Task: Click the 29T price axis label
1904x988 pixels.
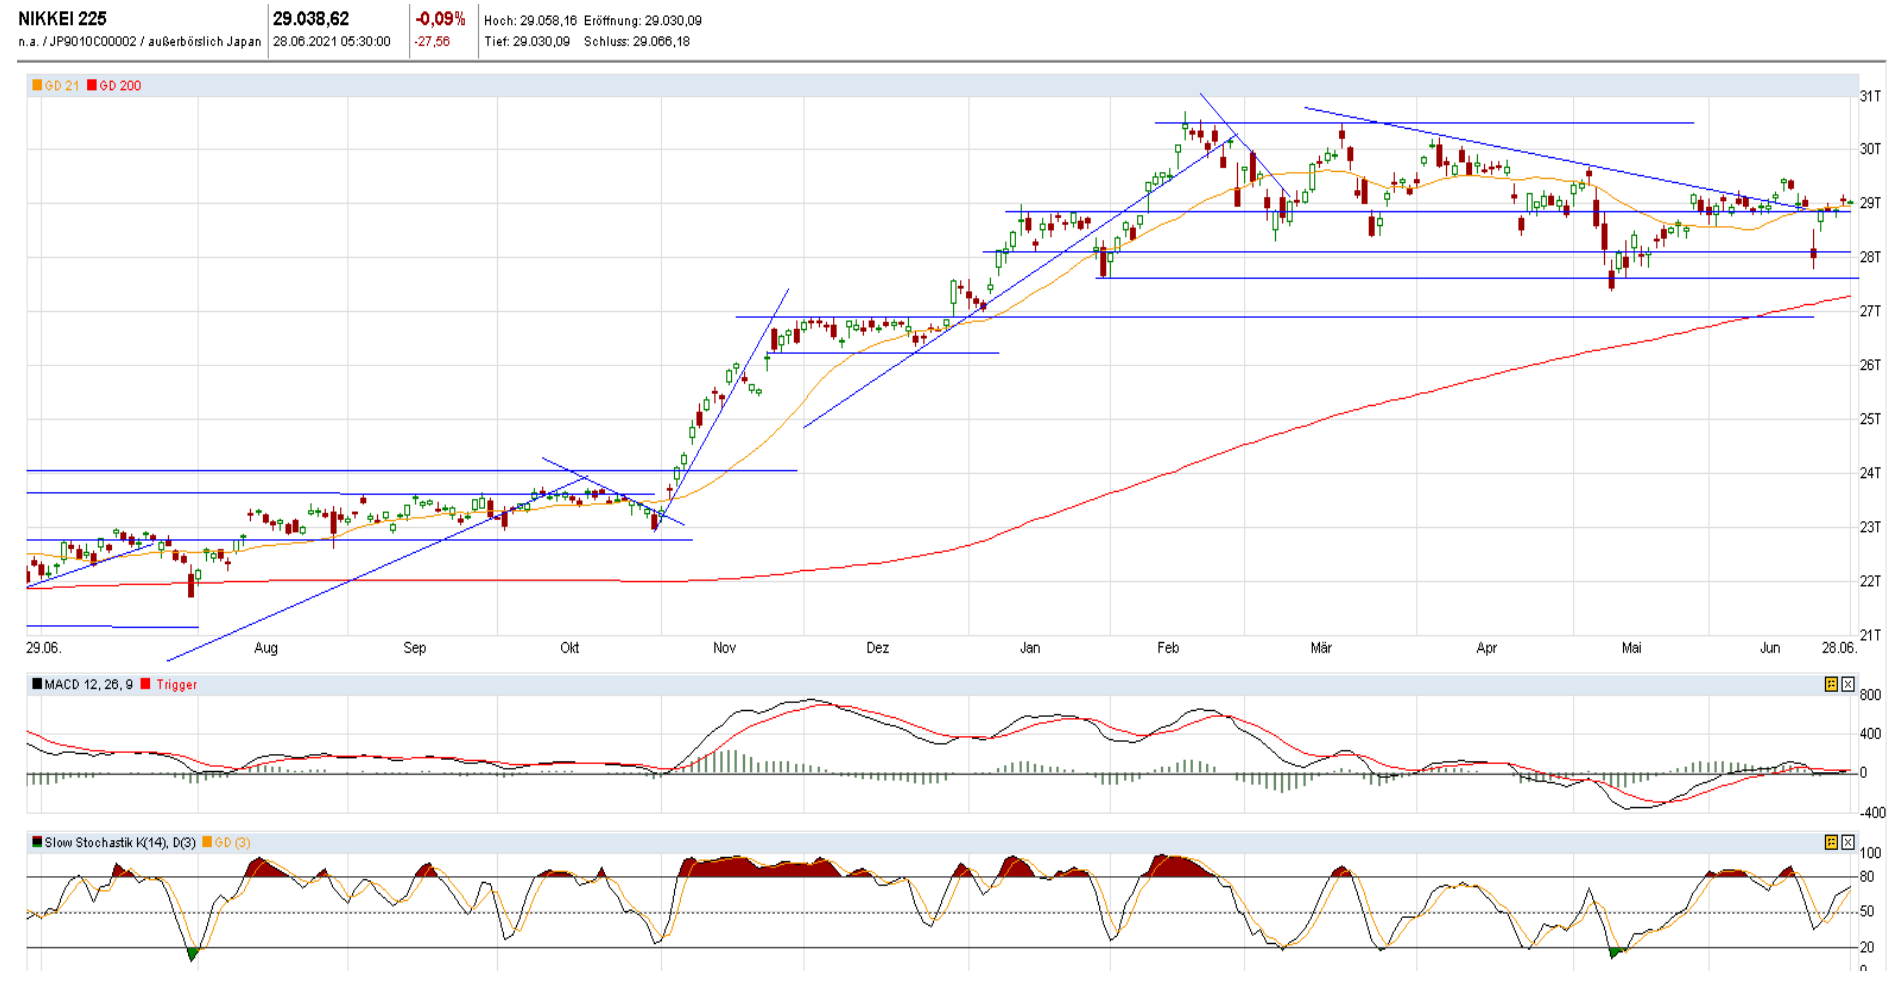Action: pos(1870,203)
